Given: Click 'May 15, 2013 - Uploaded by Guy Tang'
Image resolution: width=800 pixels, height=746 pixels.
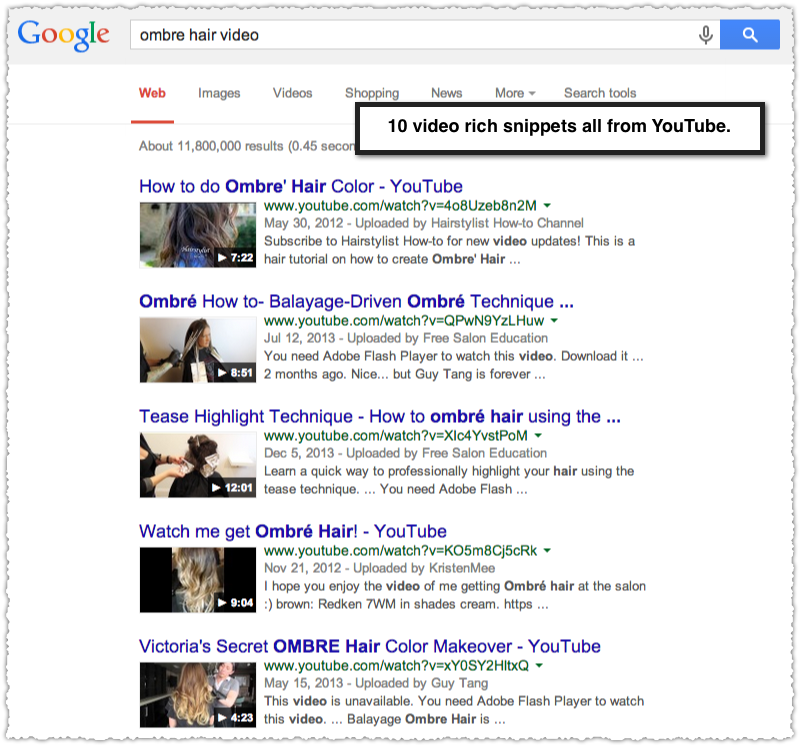Looking at the screenshot, I should click(376, 683).
